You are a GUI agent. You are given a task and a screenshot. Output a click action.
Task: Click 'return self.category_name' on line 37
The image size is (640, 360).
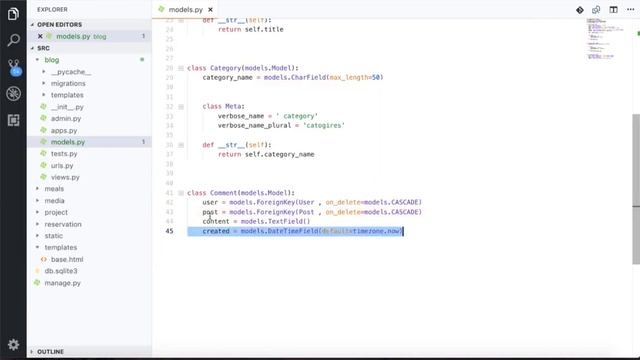[x=266, y=154]
